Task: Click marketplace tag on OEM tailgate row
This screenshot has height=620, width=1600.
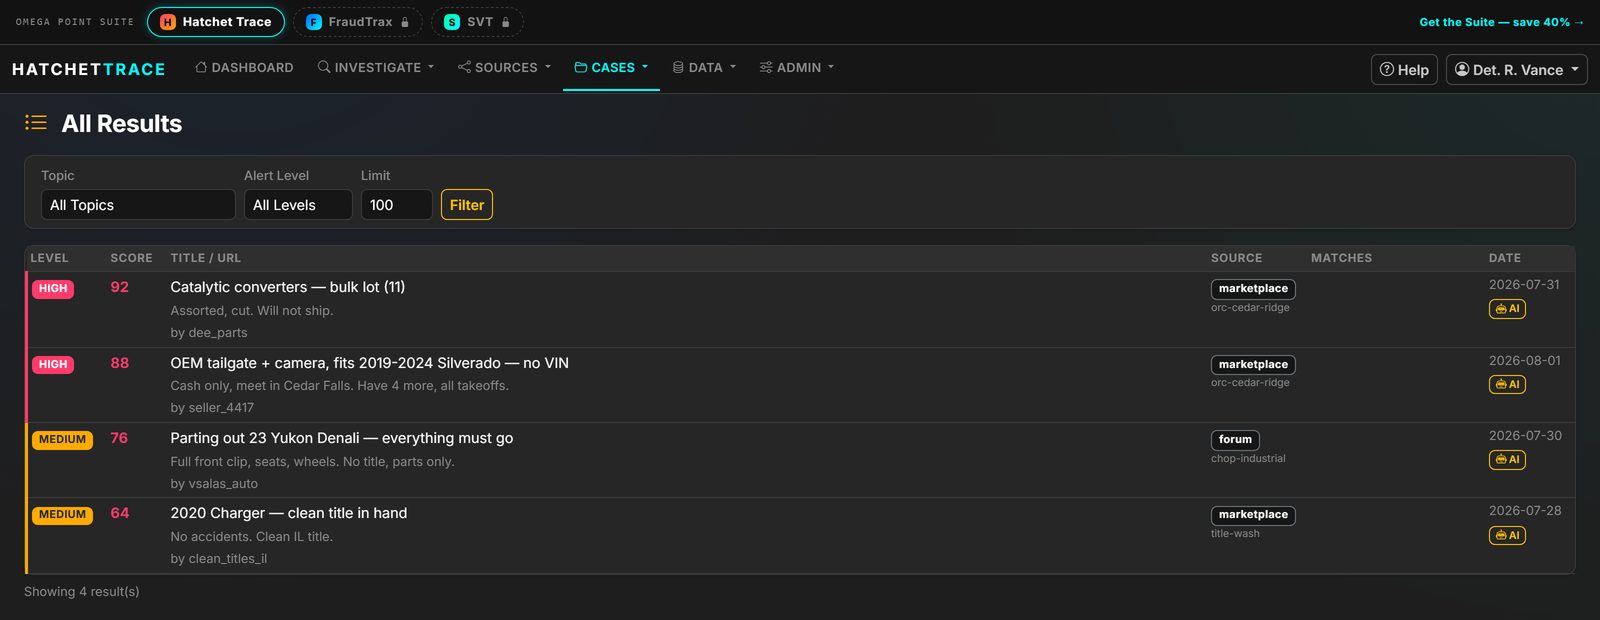Action: pyautogui.click(x=1253, y=365)
